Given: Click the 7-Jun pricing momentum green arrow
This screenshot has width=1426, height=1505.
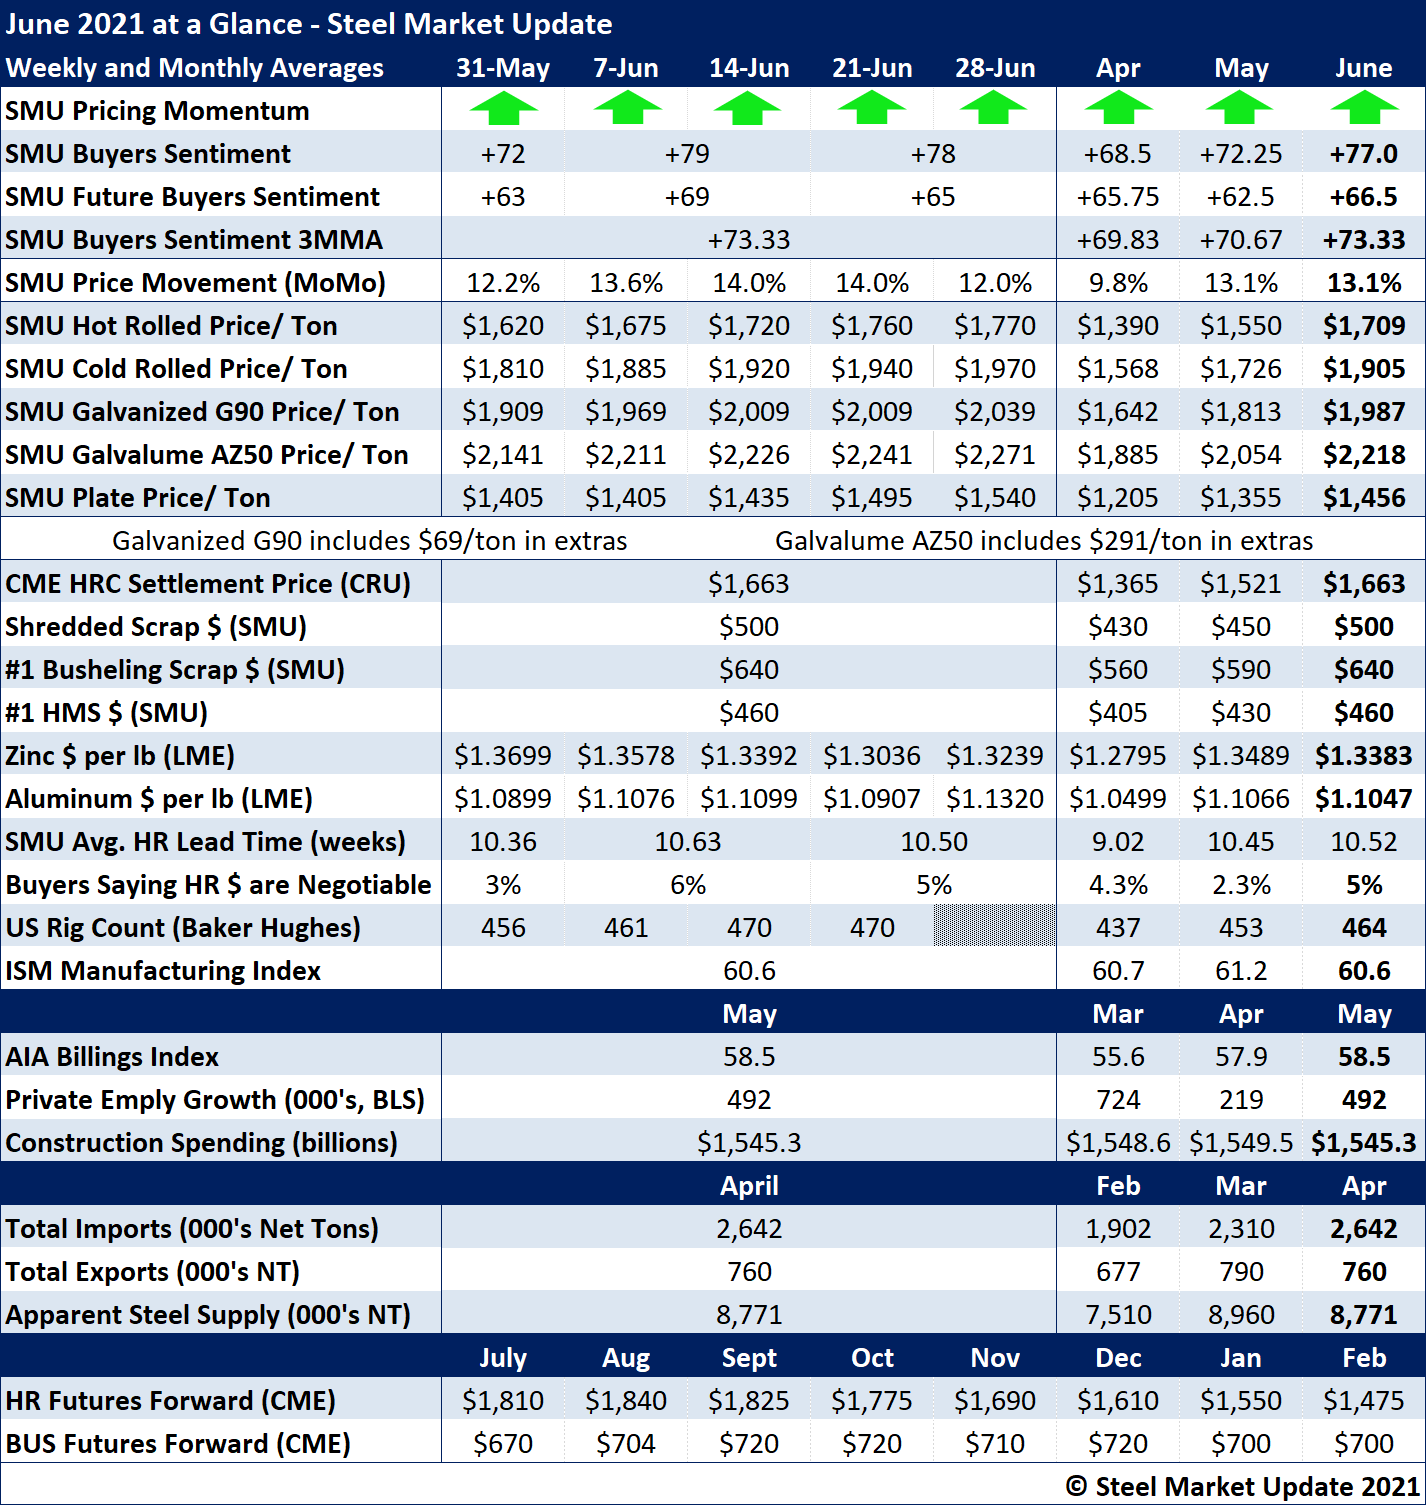Looking at the screenshot, I should pos(626,108).
